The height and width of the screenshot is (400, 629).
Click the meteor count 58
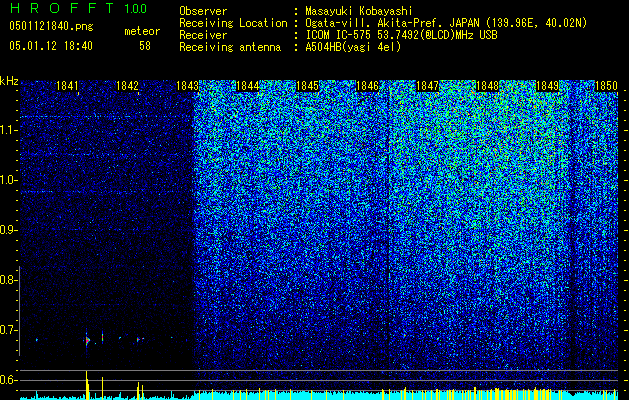click(x=145, y=46)
